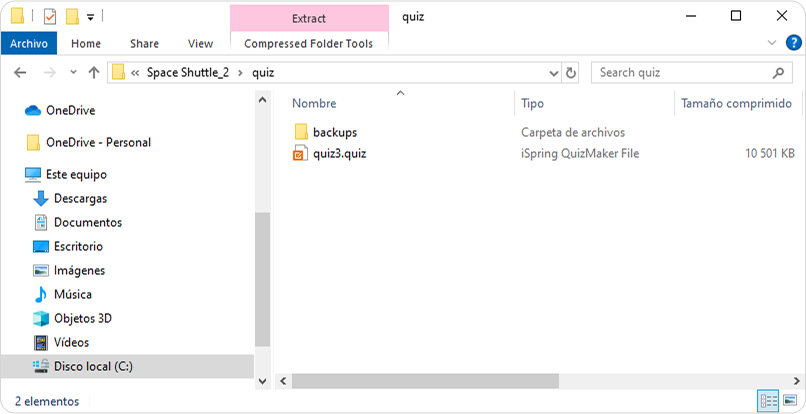Screen dimensions: 806x414
Task: Open the Help question mark icon
Action: [794, 43]
